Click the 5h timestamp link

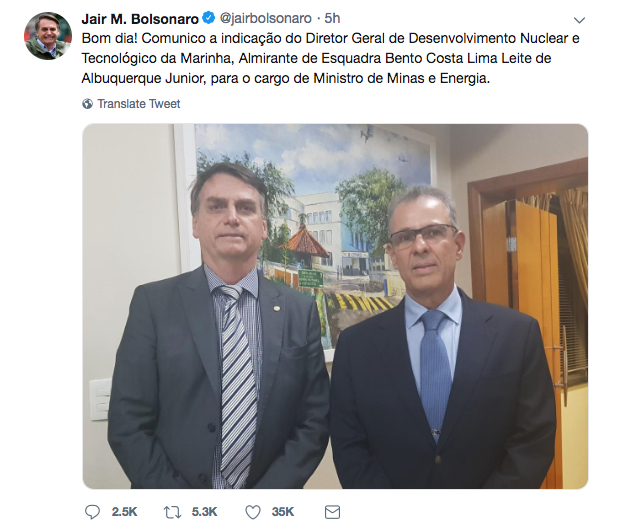(333, 19)
